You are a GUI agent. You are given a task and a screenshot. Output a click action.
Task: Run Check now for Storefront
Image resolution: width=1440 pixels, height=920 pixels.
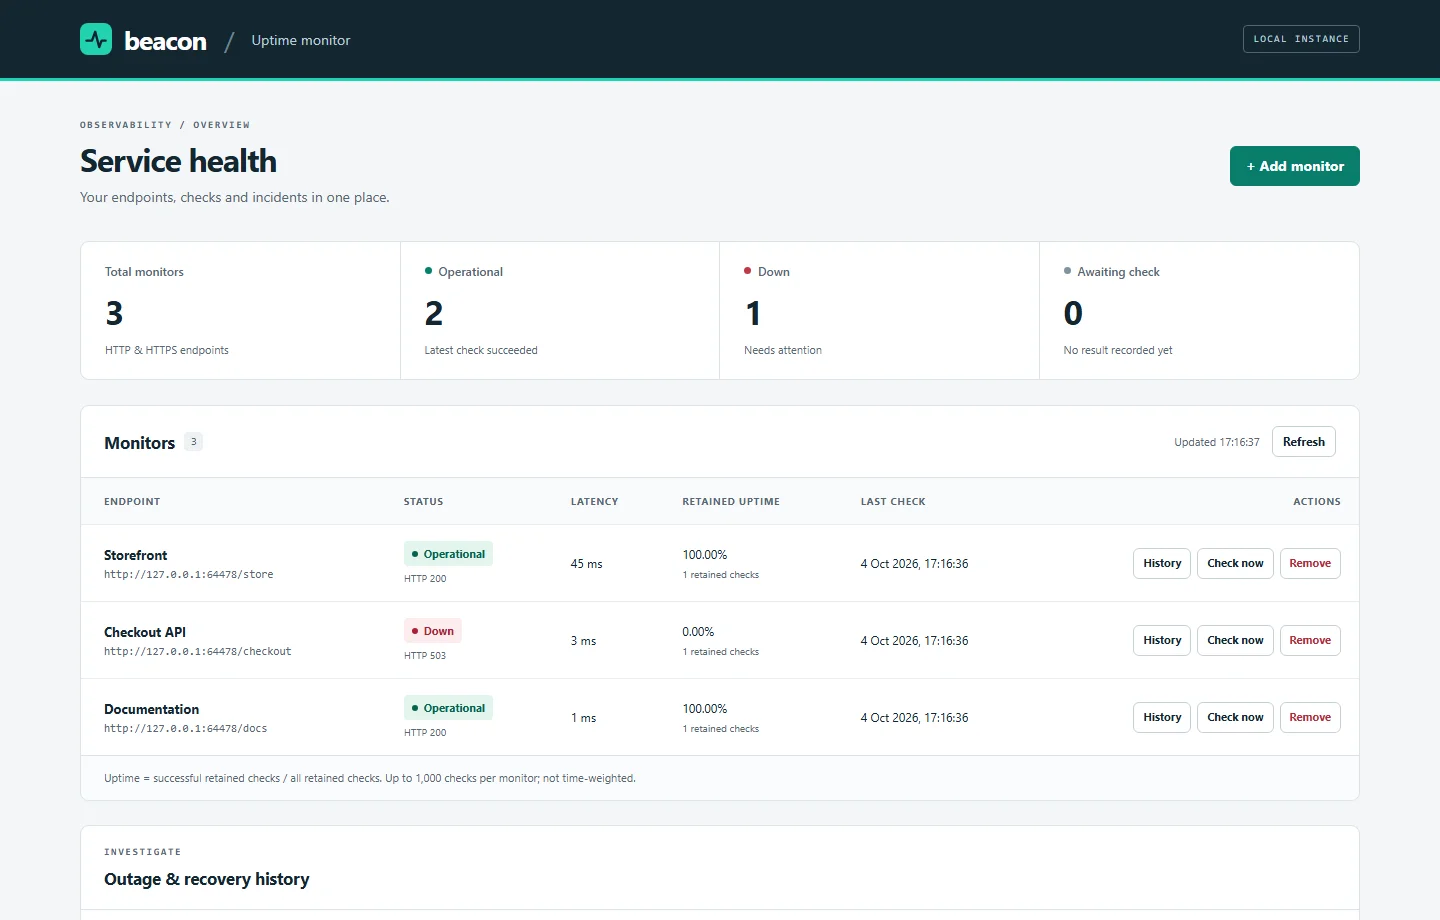(x=1235, y=563)
